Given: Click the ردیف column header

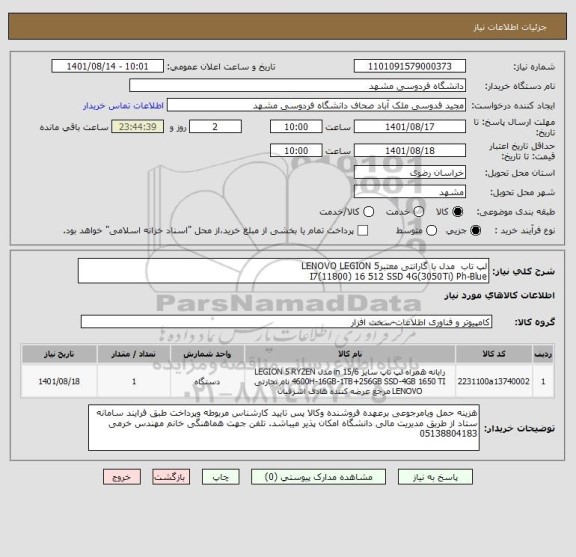Looking at the screenshot, I should click(x=543, y=354).
